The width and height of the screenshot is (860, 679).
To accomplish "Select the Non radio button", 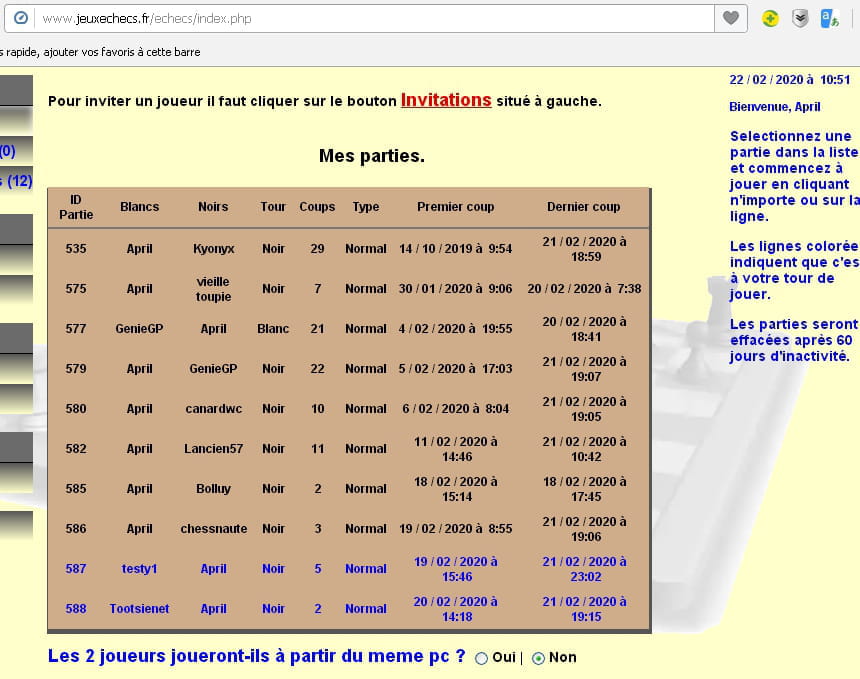I will pos(539,658).
